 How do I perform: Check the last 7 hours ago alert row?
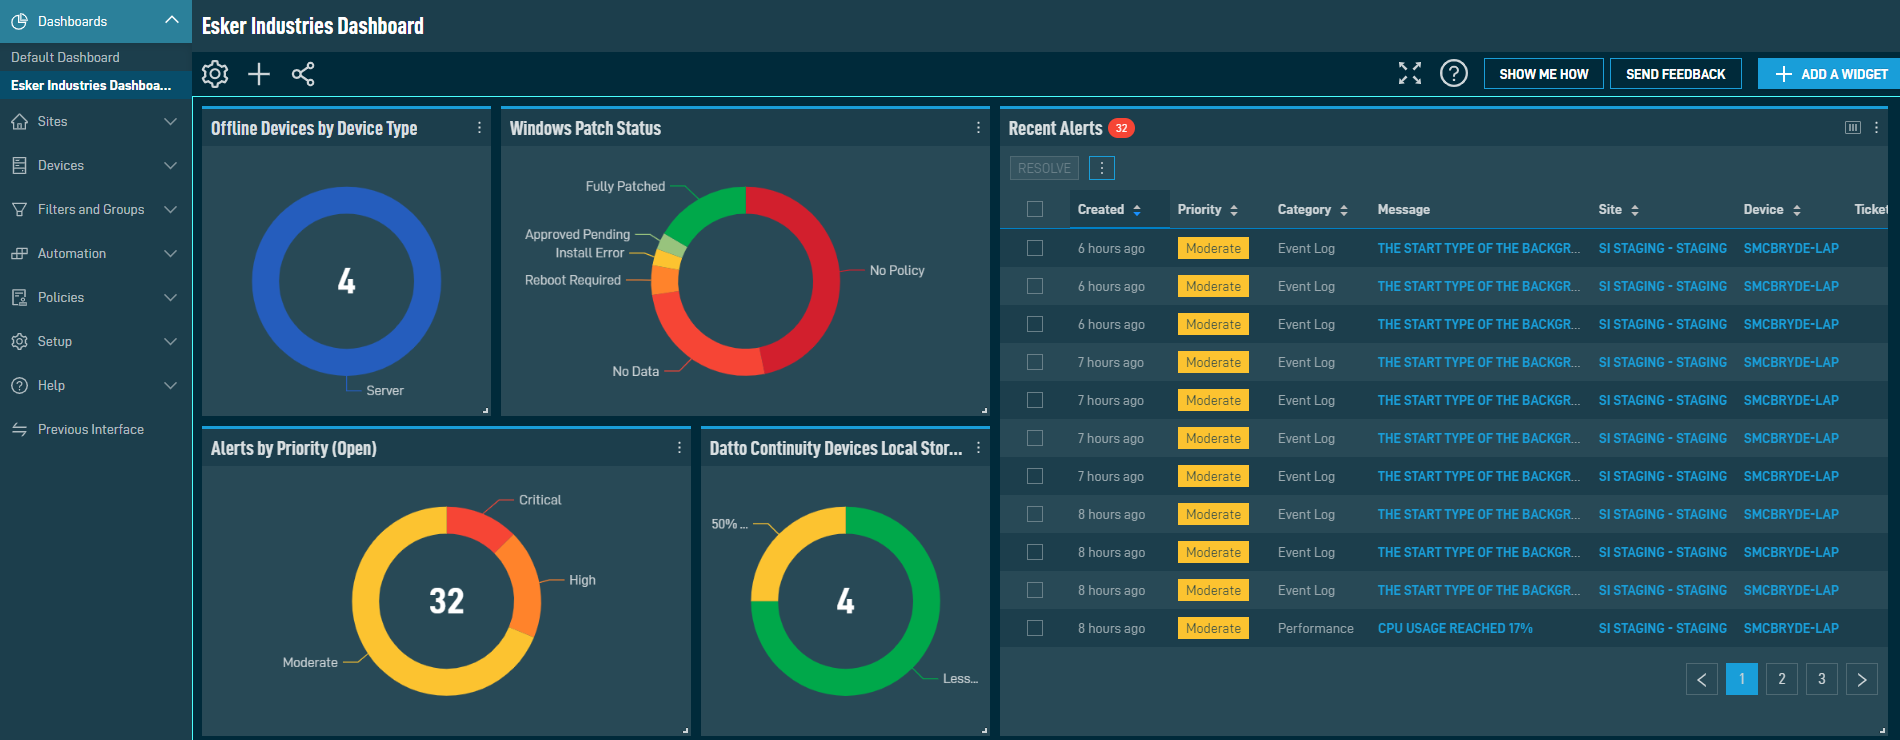click(1035, 476)
